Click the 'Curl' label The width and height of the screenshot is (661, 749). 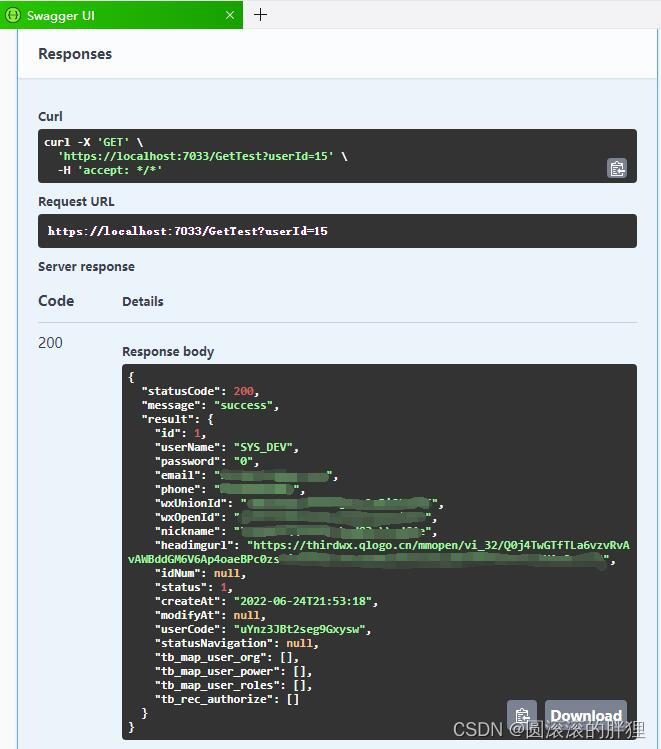click(x=50, y=117)
